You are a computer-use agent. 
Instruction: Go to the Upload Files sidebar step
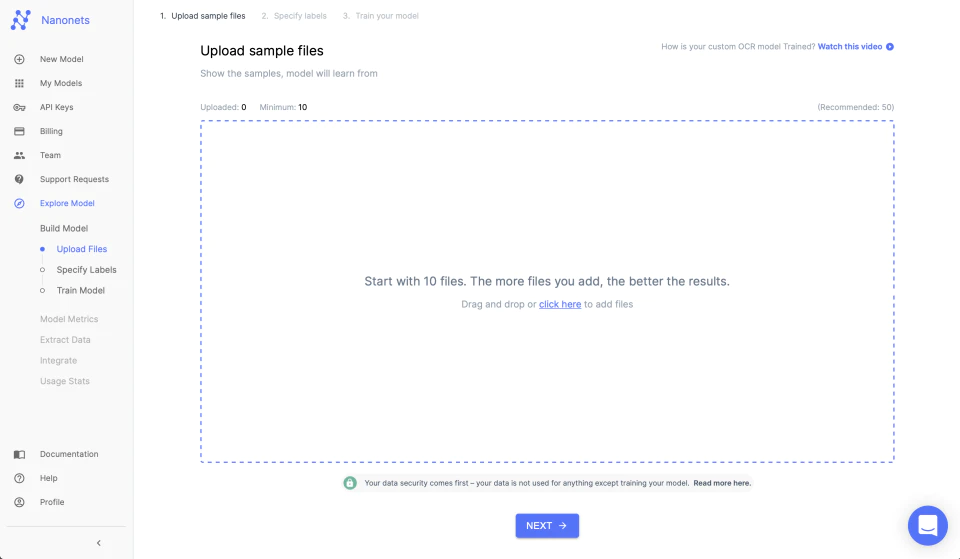click(81, 249)
